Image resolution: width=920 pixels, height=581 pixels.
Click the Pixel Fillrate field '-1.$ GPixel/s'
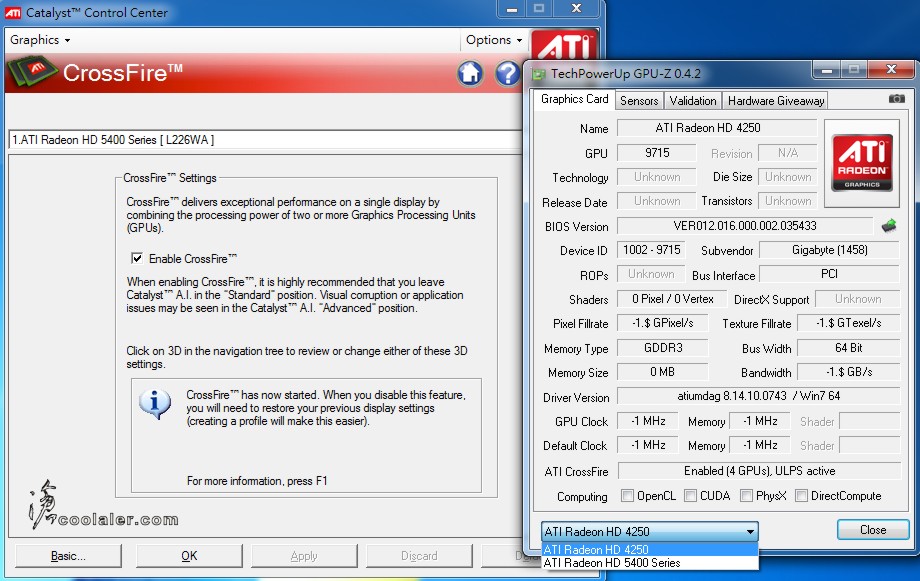click(x=663, y=323)
